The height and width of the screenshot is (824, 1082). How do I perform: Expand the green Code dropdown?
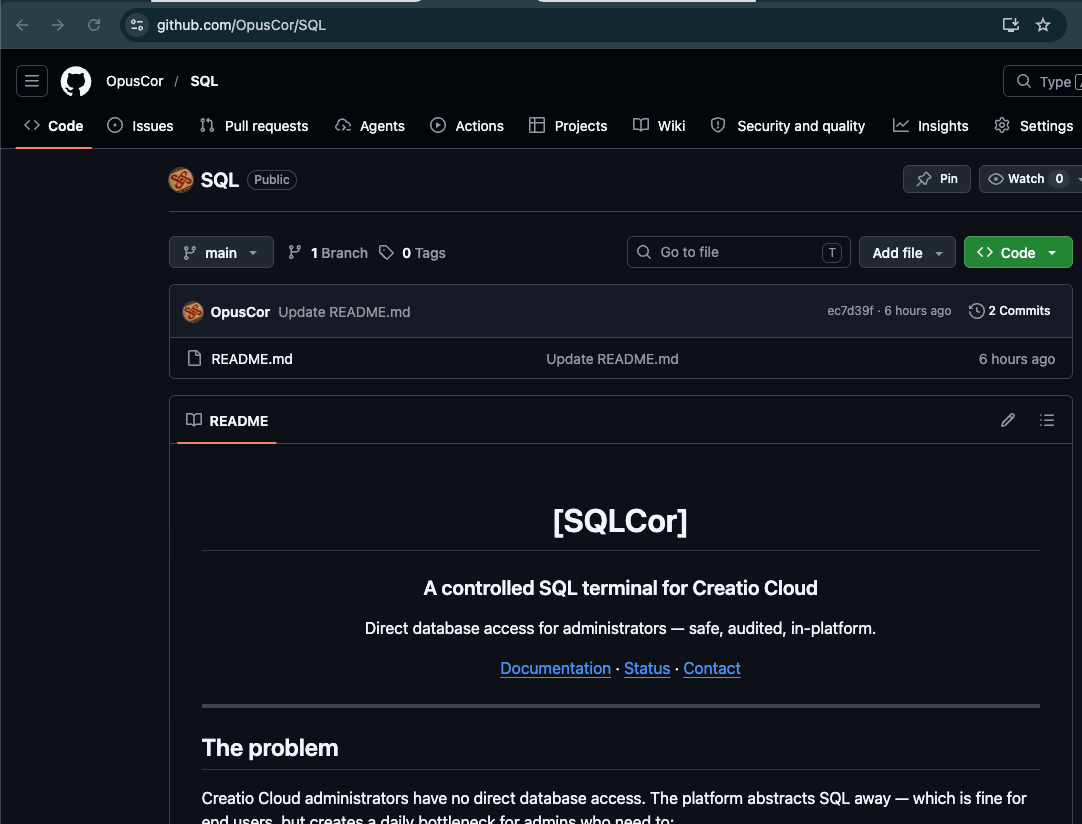click(1018, 253)
